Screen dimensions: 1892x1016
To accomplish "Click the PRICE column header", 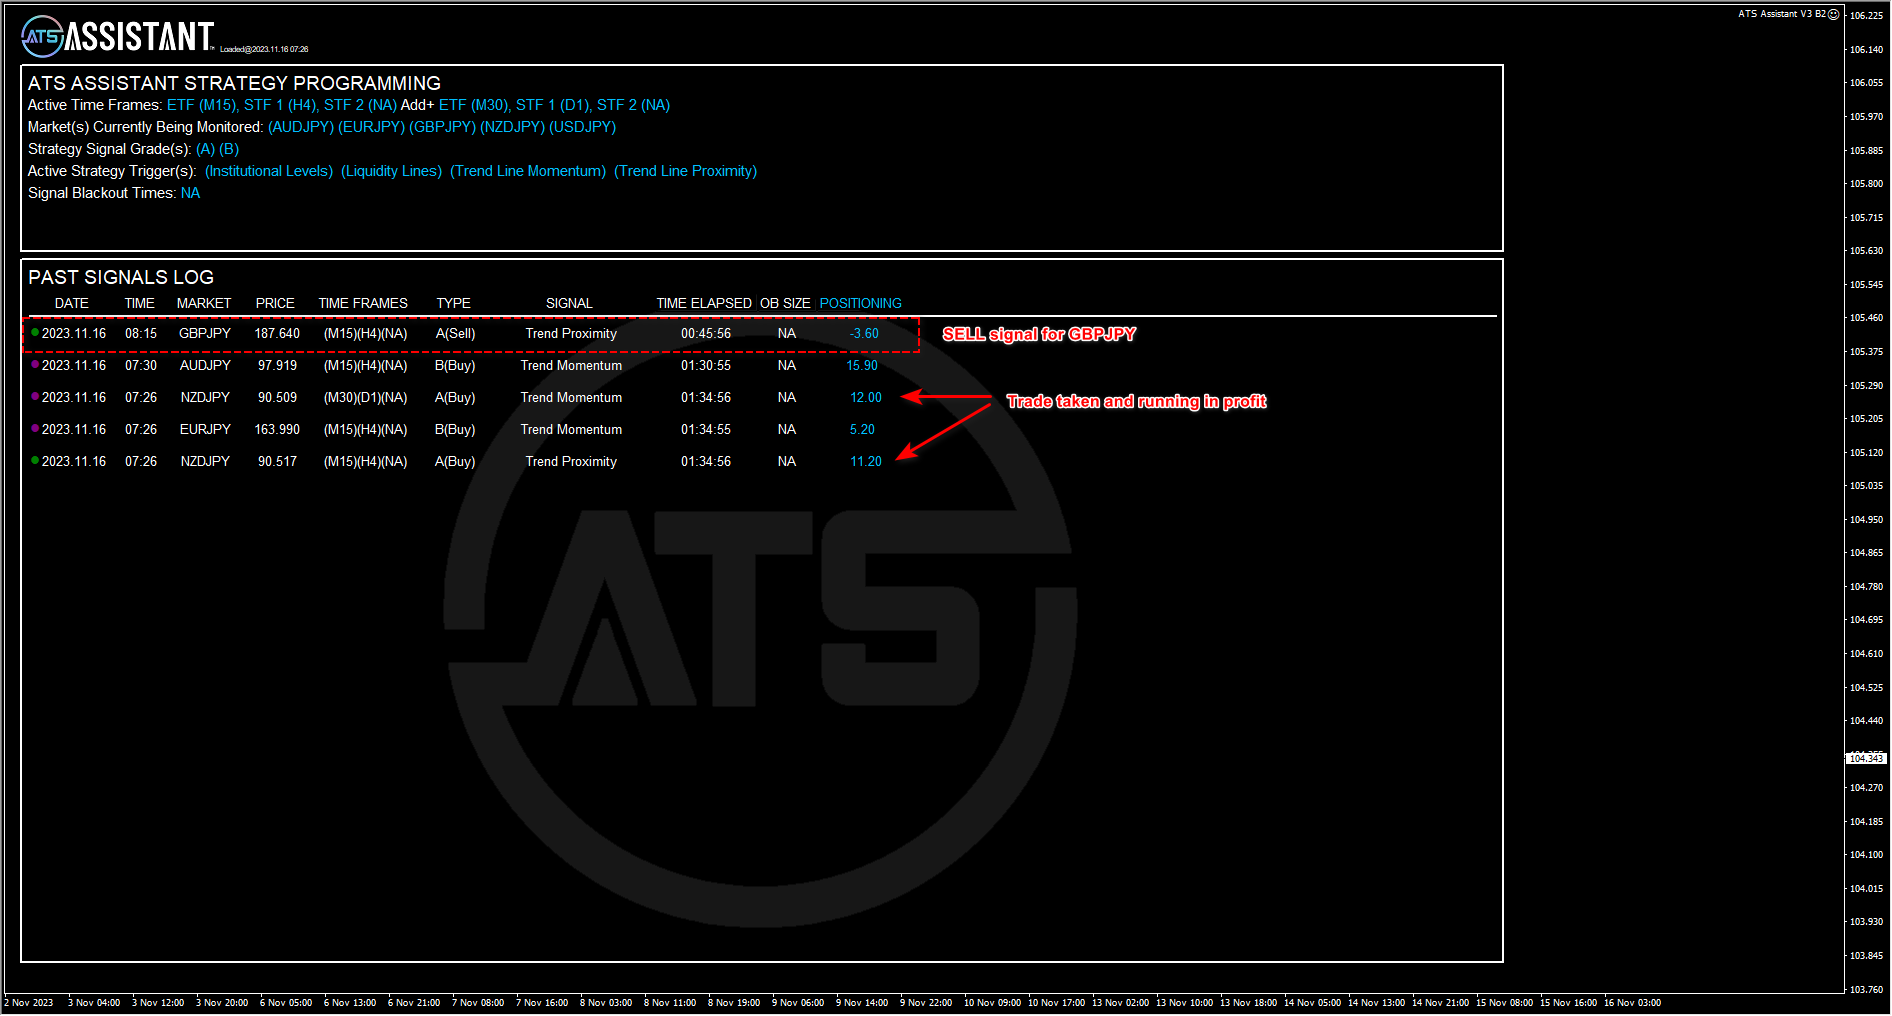I will (275, 303).
